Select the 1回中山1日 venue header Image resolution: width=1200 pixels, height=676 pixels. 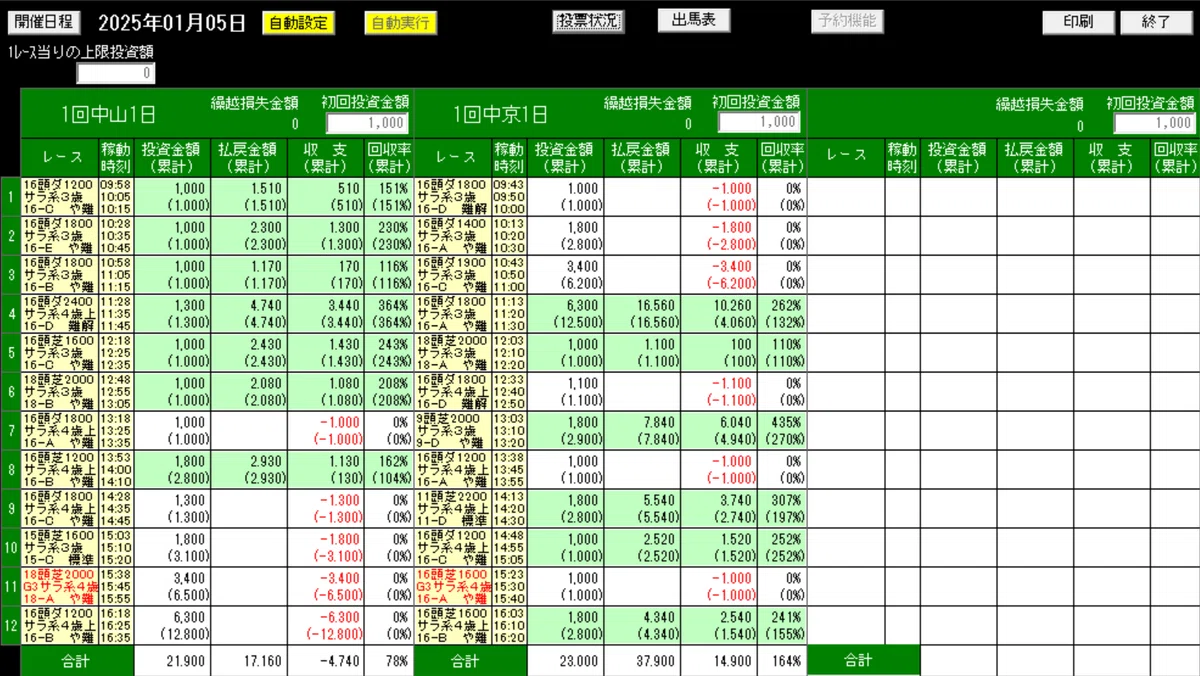tap(108, 114)
